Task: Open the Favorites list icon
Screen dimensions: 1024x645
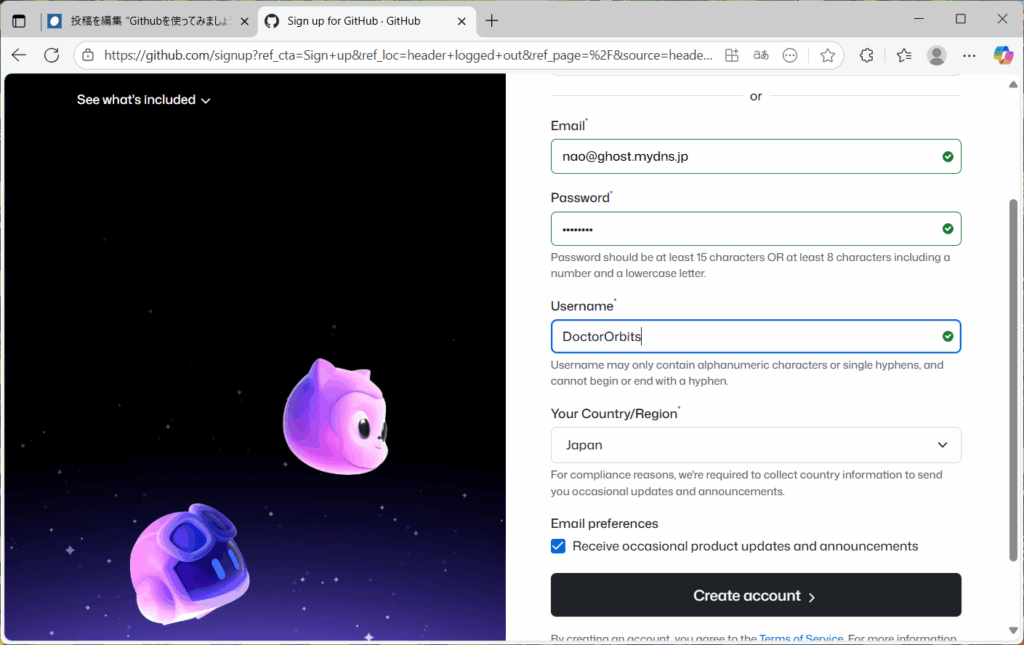Action: 904,56
